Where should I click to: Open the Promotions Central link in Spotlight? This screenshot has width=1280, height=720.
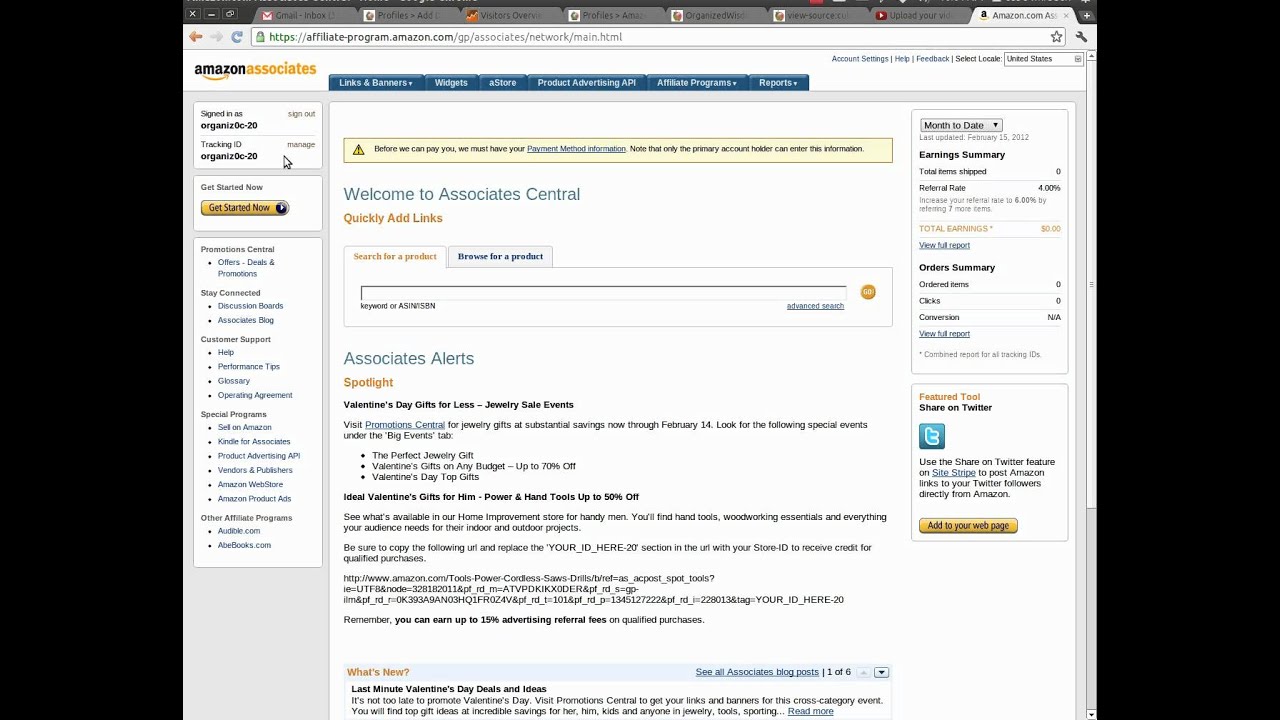[x=405, y=425]
